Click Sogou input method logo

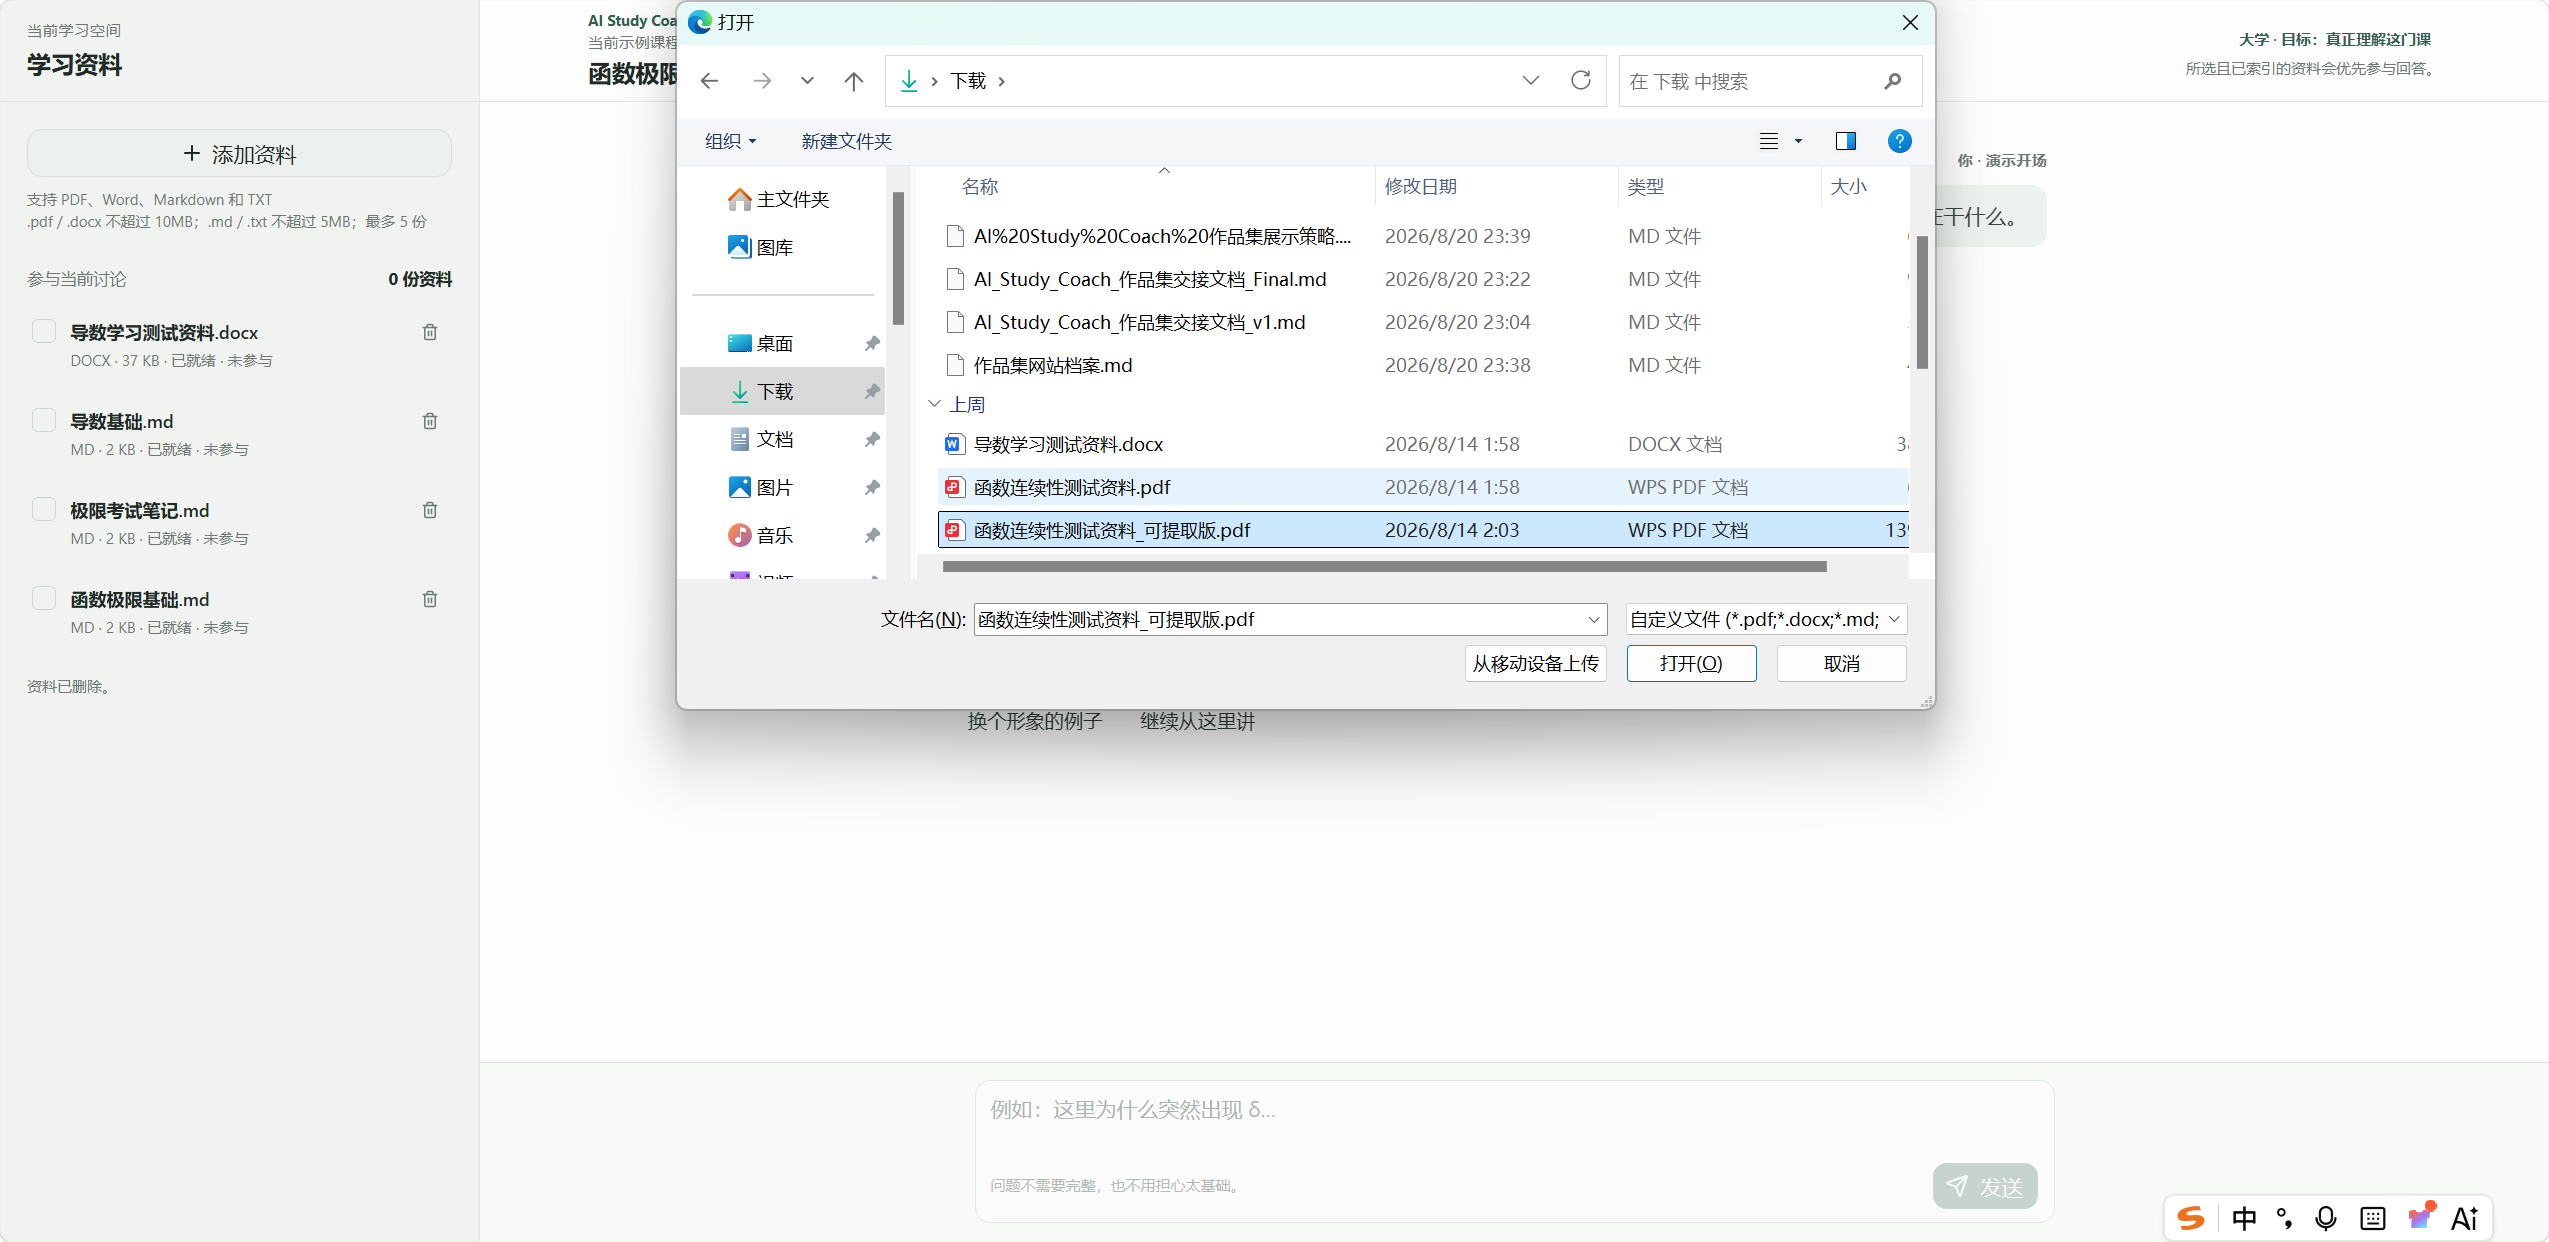click(2191, 1217)
